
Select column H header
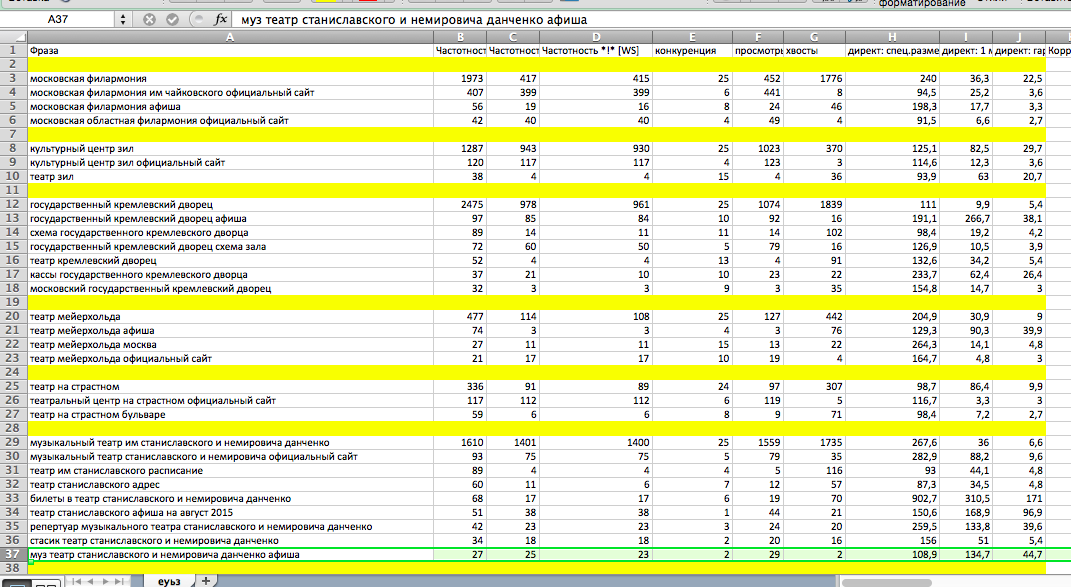892,37
